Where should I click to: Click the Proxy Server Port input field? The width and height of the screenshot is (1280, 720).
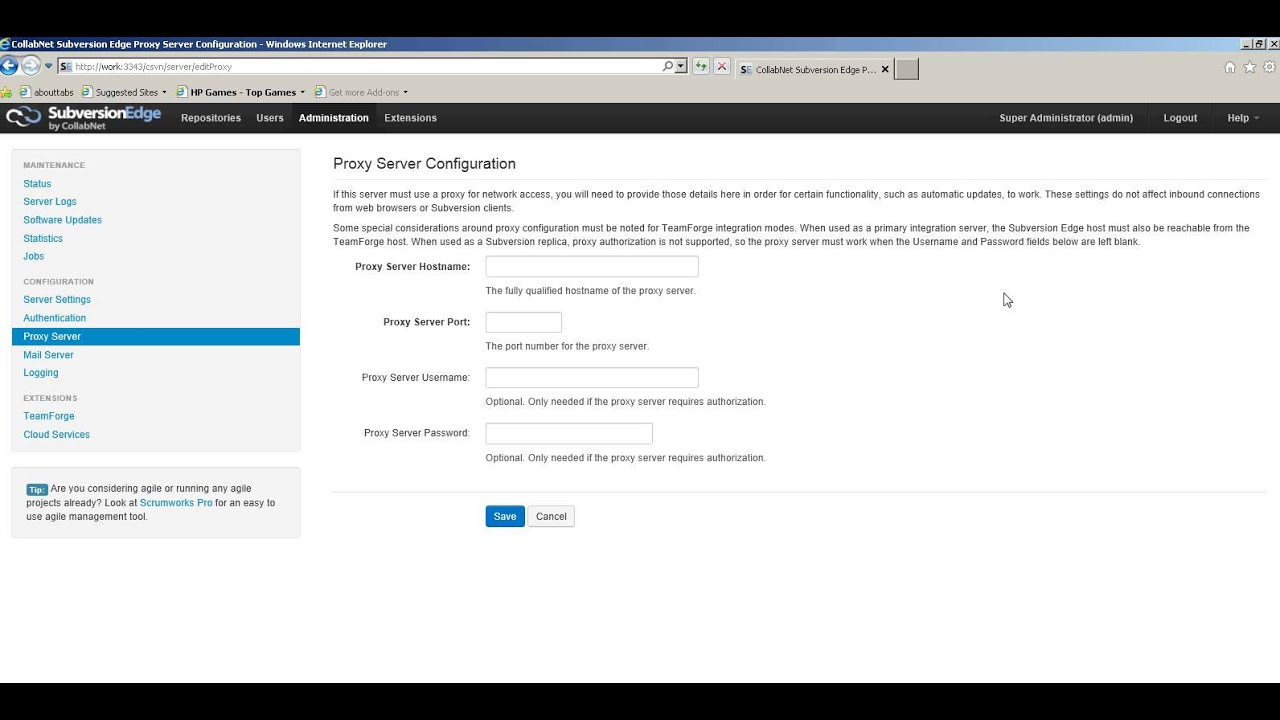click(x=523, y=322)
